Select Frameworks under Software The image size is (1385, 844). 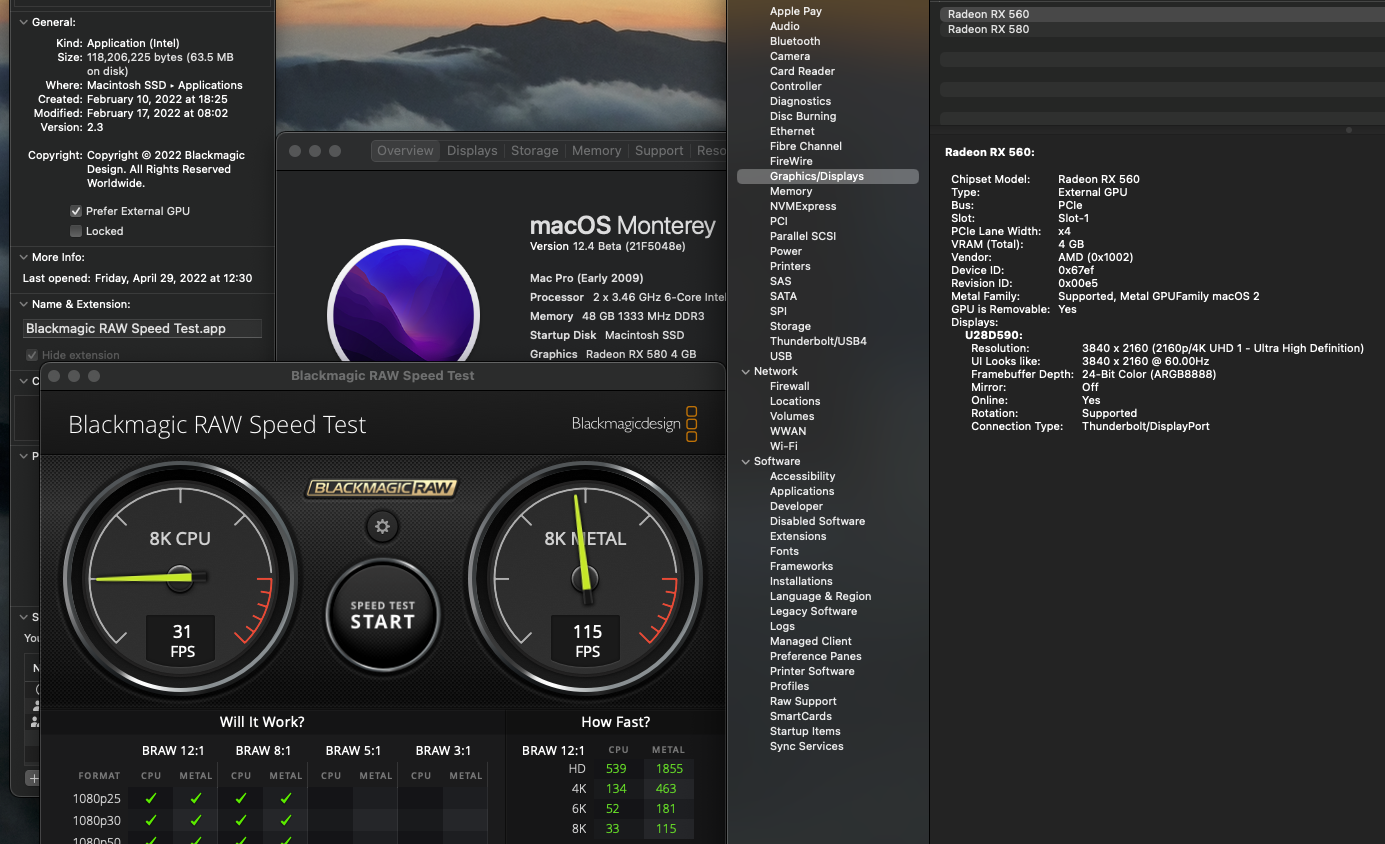click(801, 566)
